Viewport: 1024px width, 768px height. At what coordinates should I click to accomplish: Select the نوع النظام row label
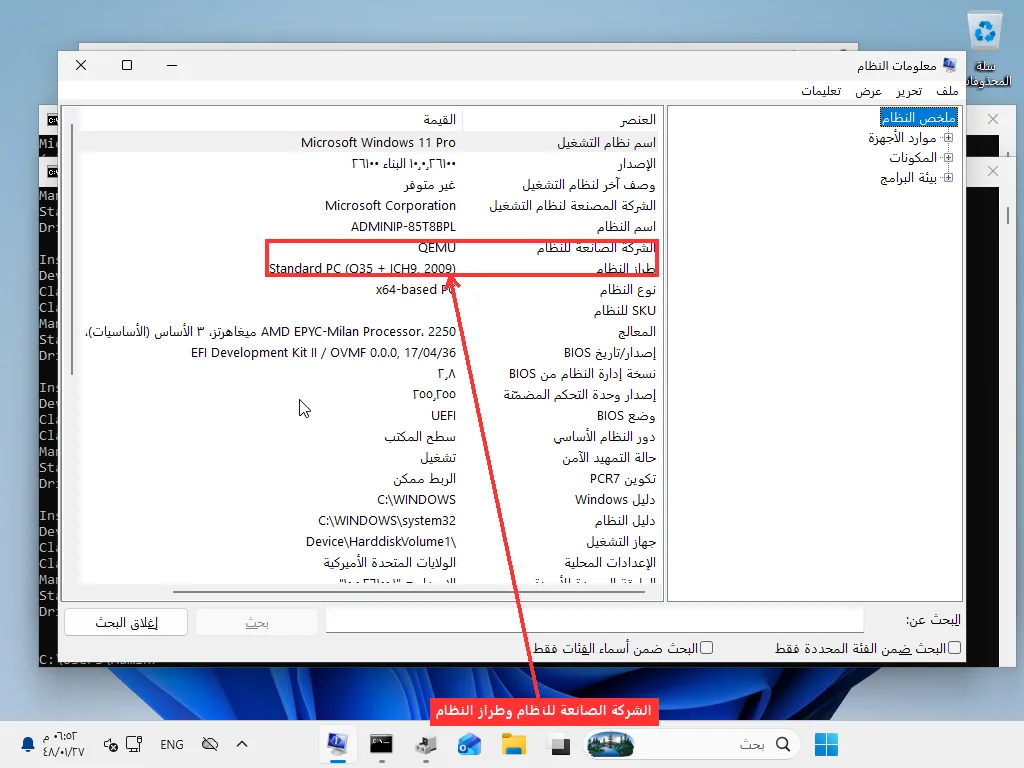tap(628, 289)
